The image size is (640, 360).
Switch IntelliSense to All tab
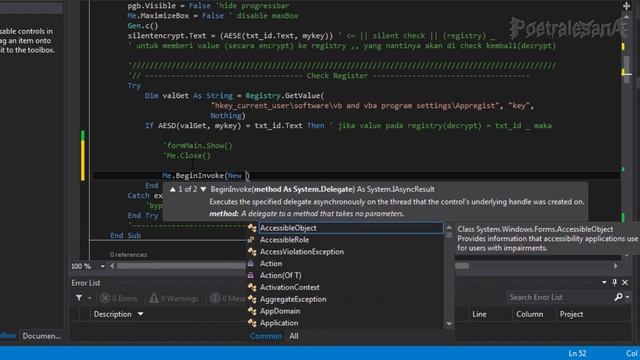[293, 336]
